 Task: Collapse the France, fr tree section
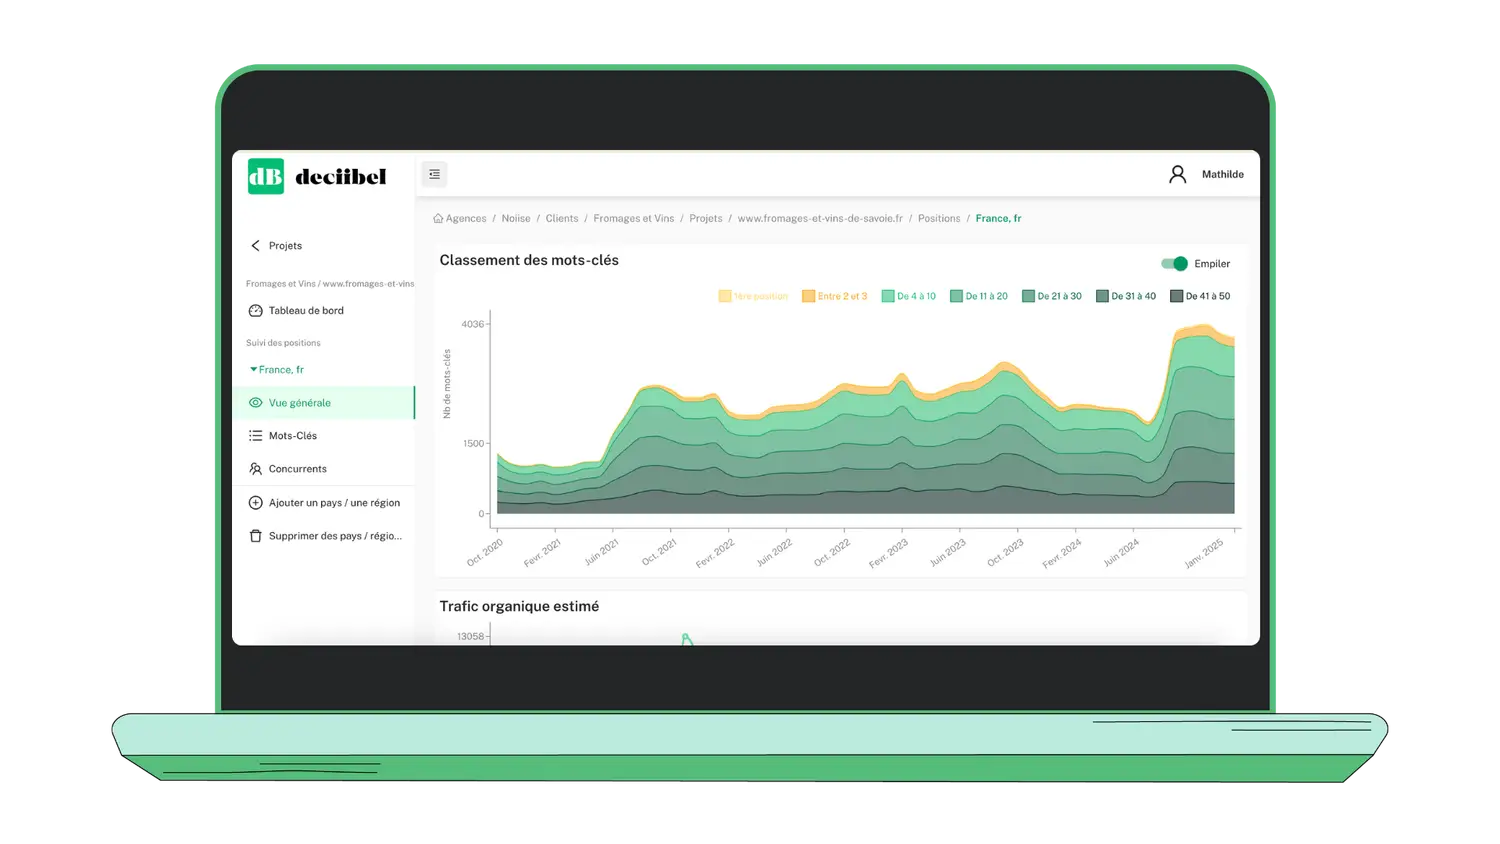[x=254, y=370]
